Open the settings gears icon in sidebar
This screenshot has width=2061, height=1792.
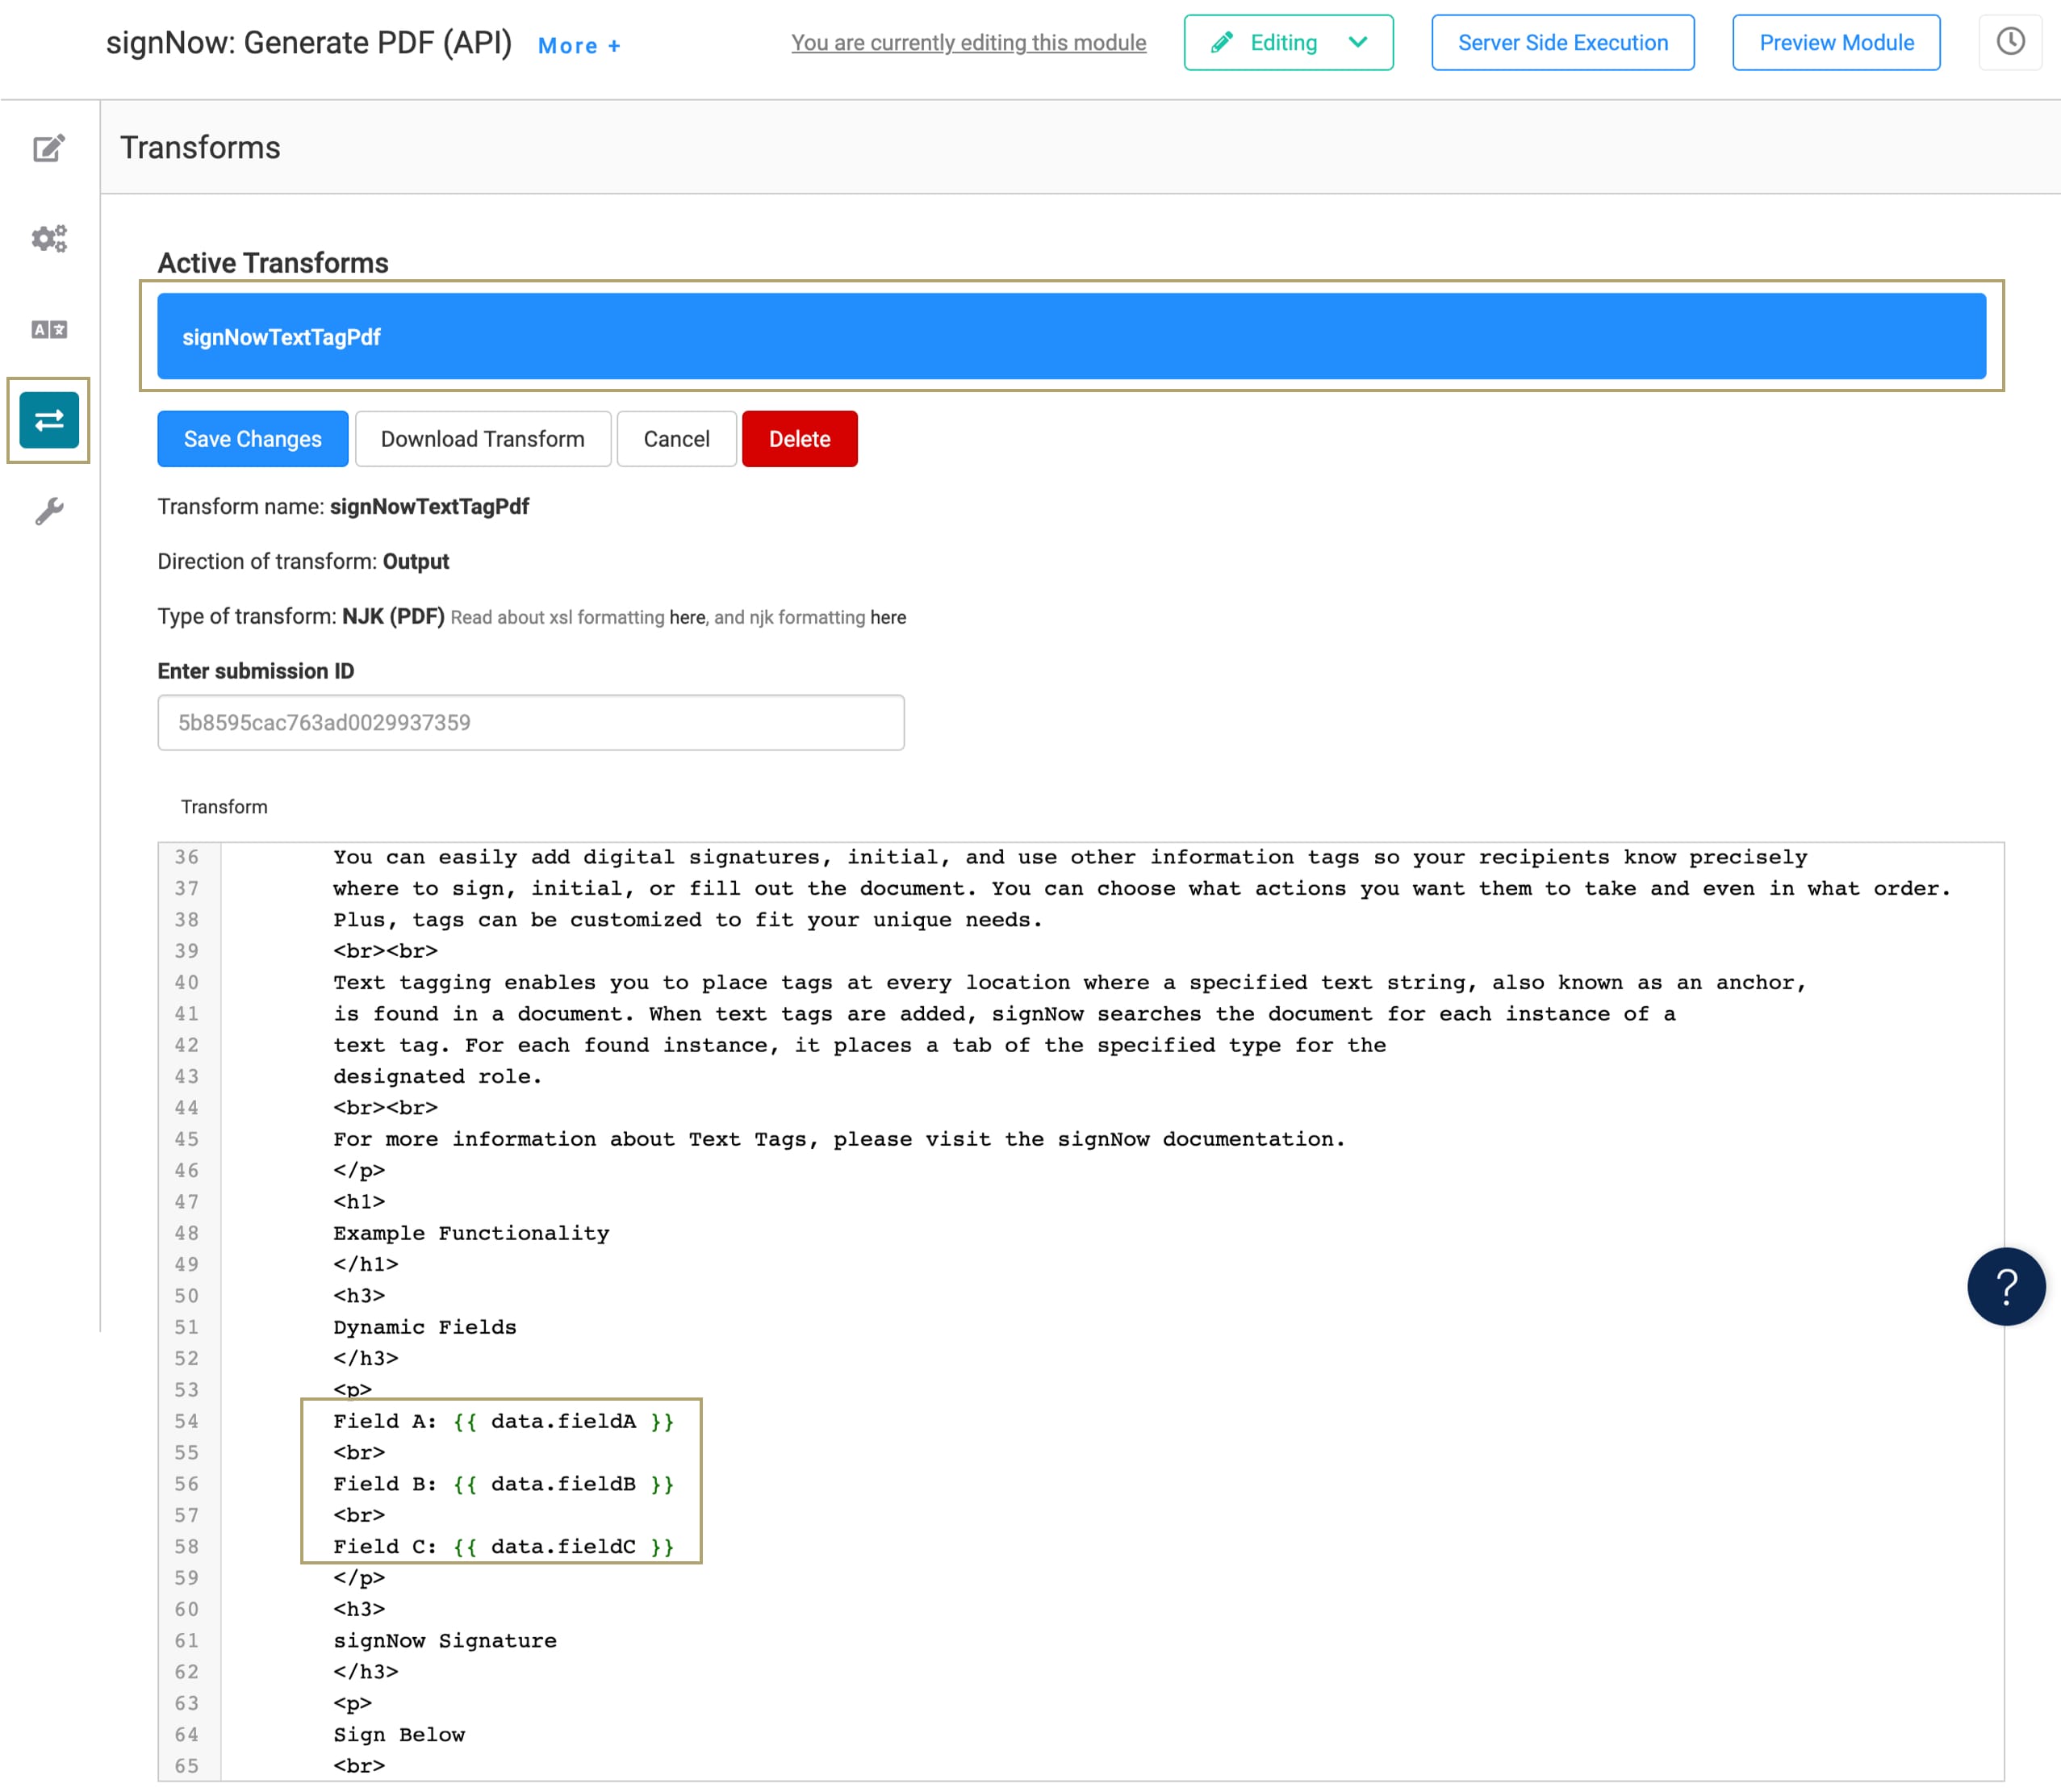pos(49,239)
